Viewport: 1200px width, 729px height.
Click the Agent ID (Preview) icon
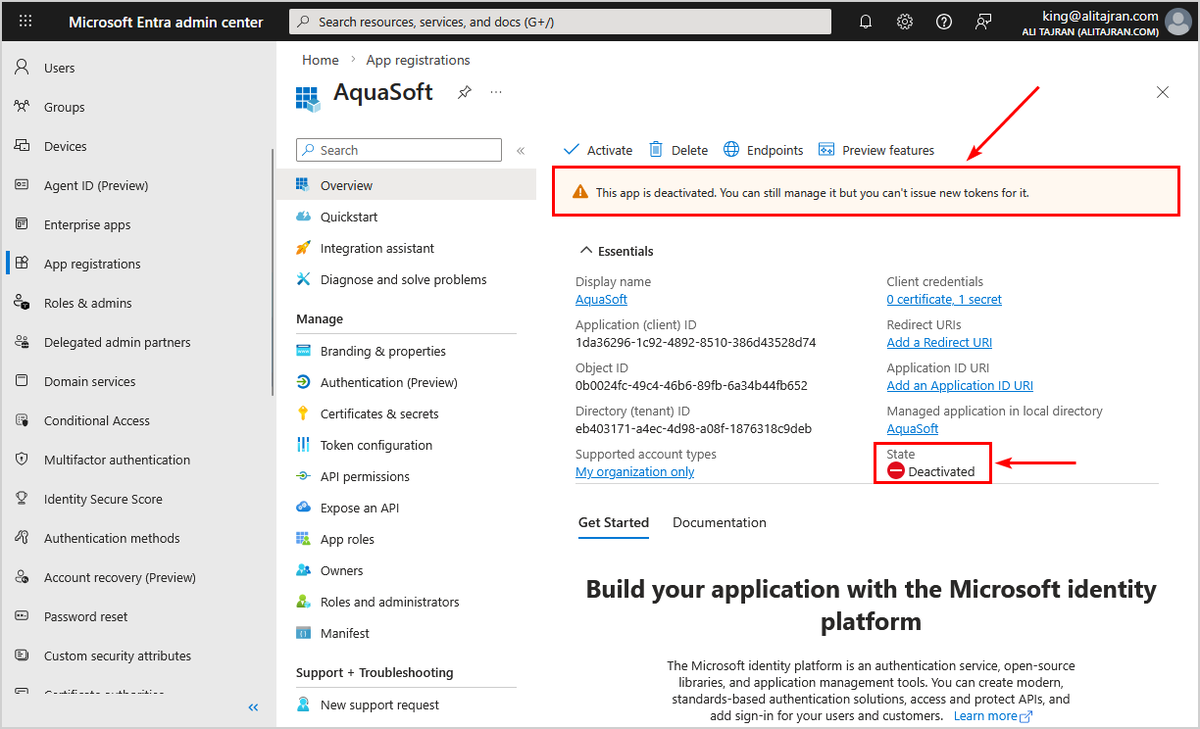(x=22, y=185)
